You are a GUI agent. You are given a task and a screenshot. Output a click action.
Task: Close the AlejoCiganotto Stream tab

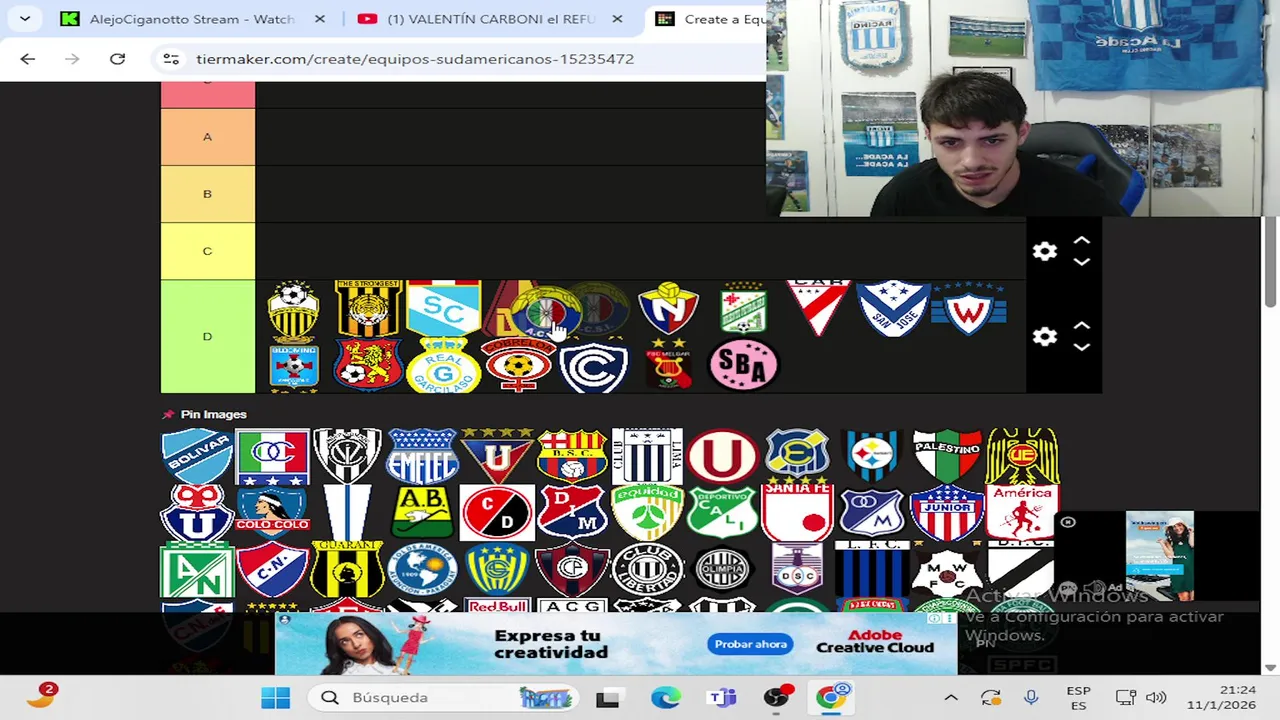pos(320,19)
